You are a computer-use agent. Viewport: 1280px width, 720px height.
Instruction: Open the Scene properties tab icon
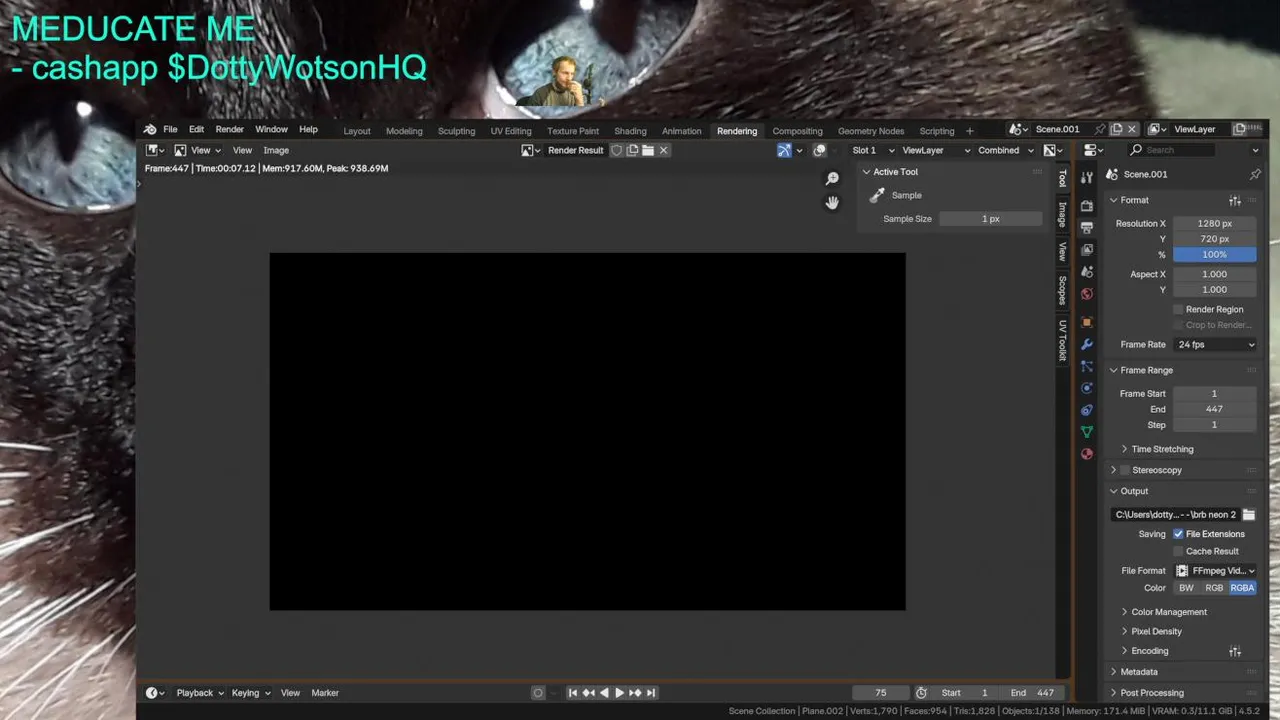click(x=1087, y=271)
